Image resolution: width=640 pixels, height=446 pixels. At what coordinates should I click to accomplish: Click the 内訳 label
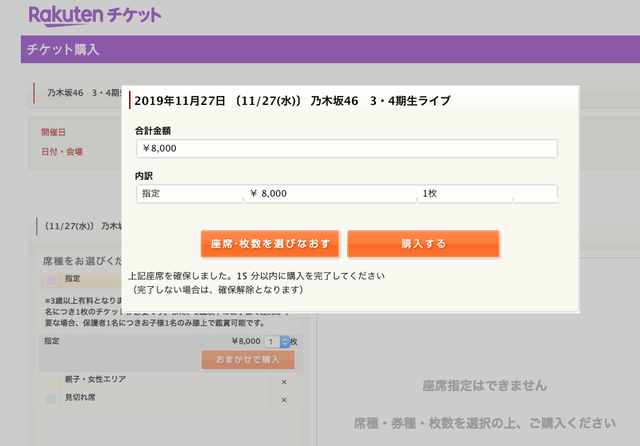pyautogui.click(x=144, y=176)
